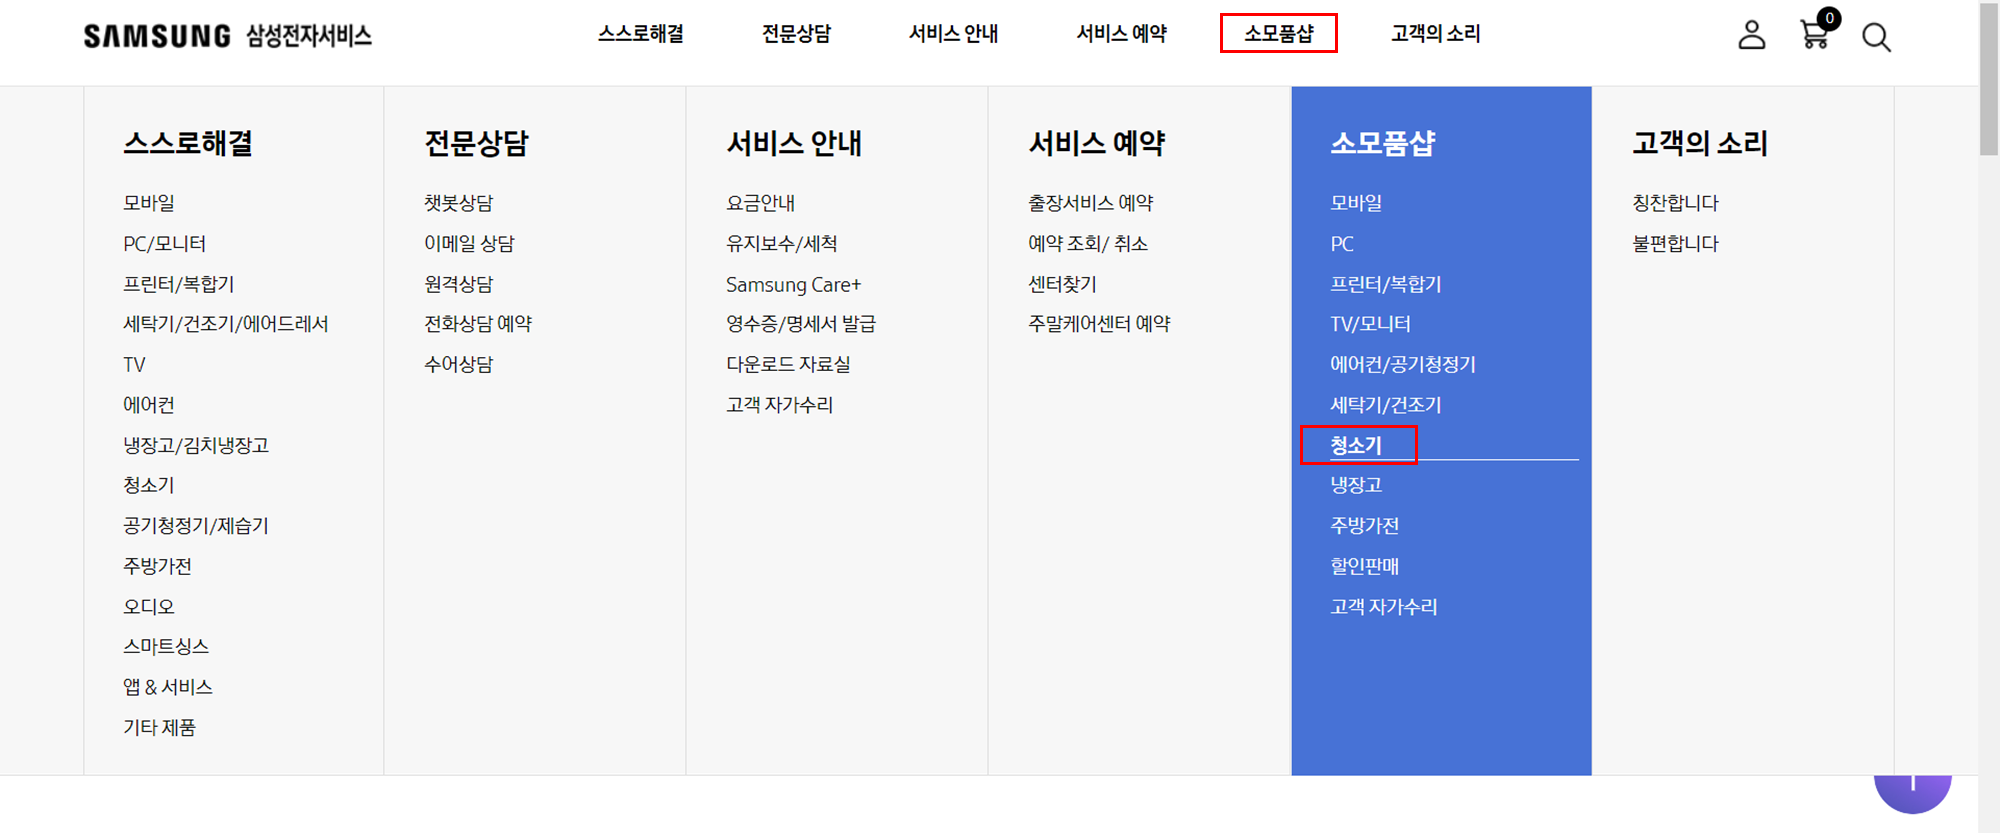Image resolution: width=2000 pixels, height=833 pixels.
Task: Open the 앱 & 서비스 link
Action: tap(168, 687)
